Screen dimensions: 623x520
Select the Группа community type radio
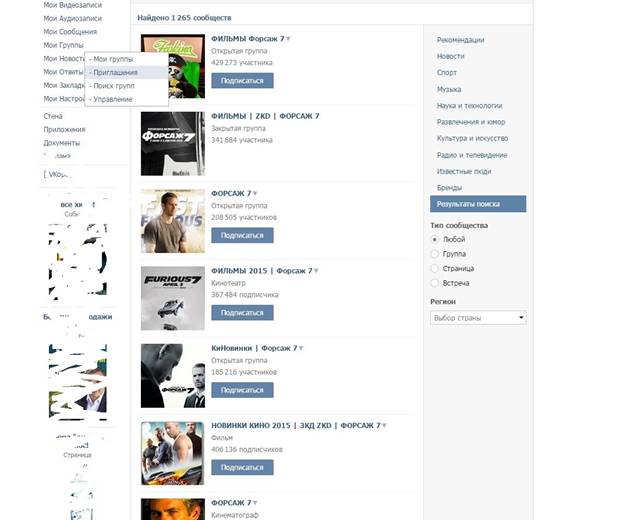tap(435, 254)
